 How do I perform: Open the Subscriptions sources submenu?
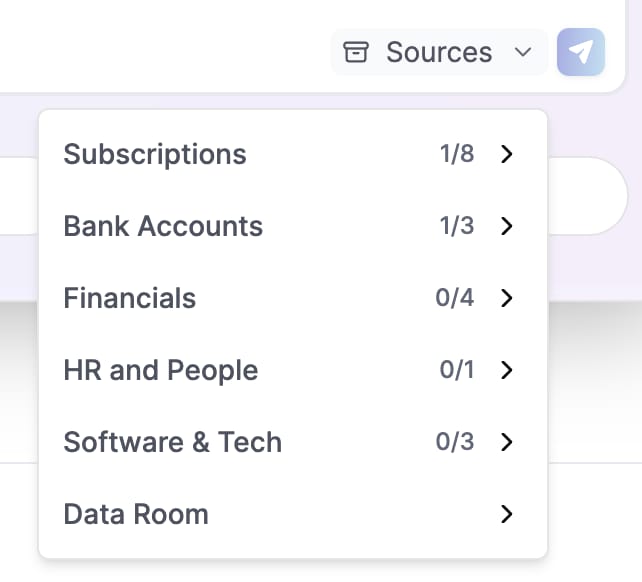click(x=293, y=154)
